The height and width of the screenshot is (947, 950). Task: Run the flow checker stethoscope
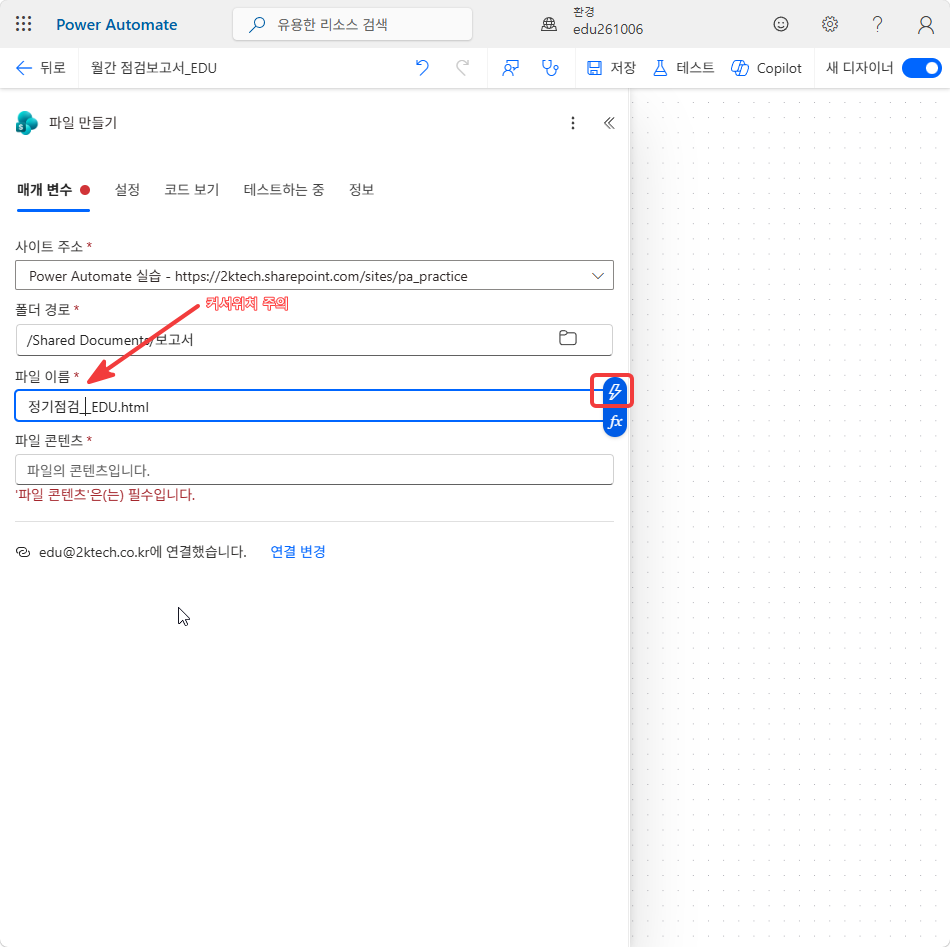coord(550,68)
